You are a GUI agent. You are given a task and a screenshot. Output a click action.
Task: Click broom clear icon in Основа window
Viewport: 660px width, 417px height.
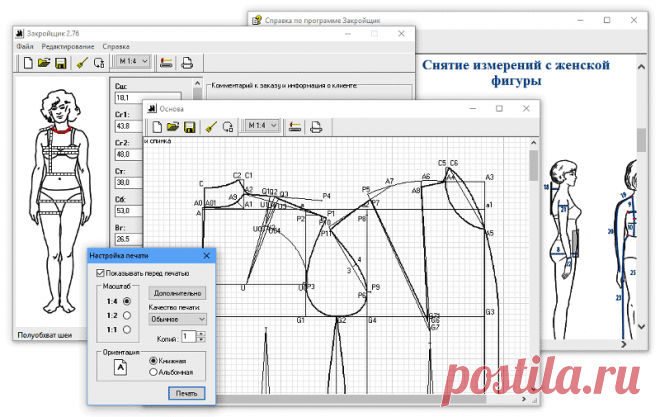[x=211, y=127]
